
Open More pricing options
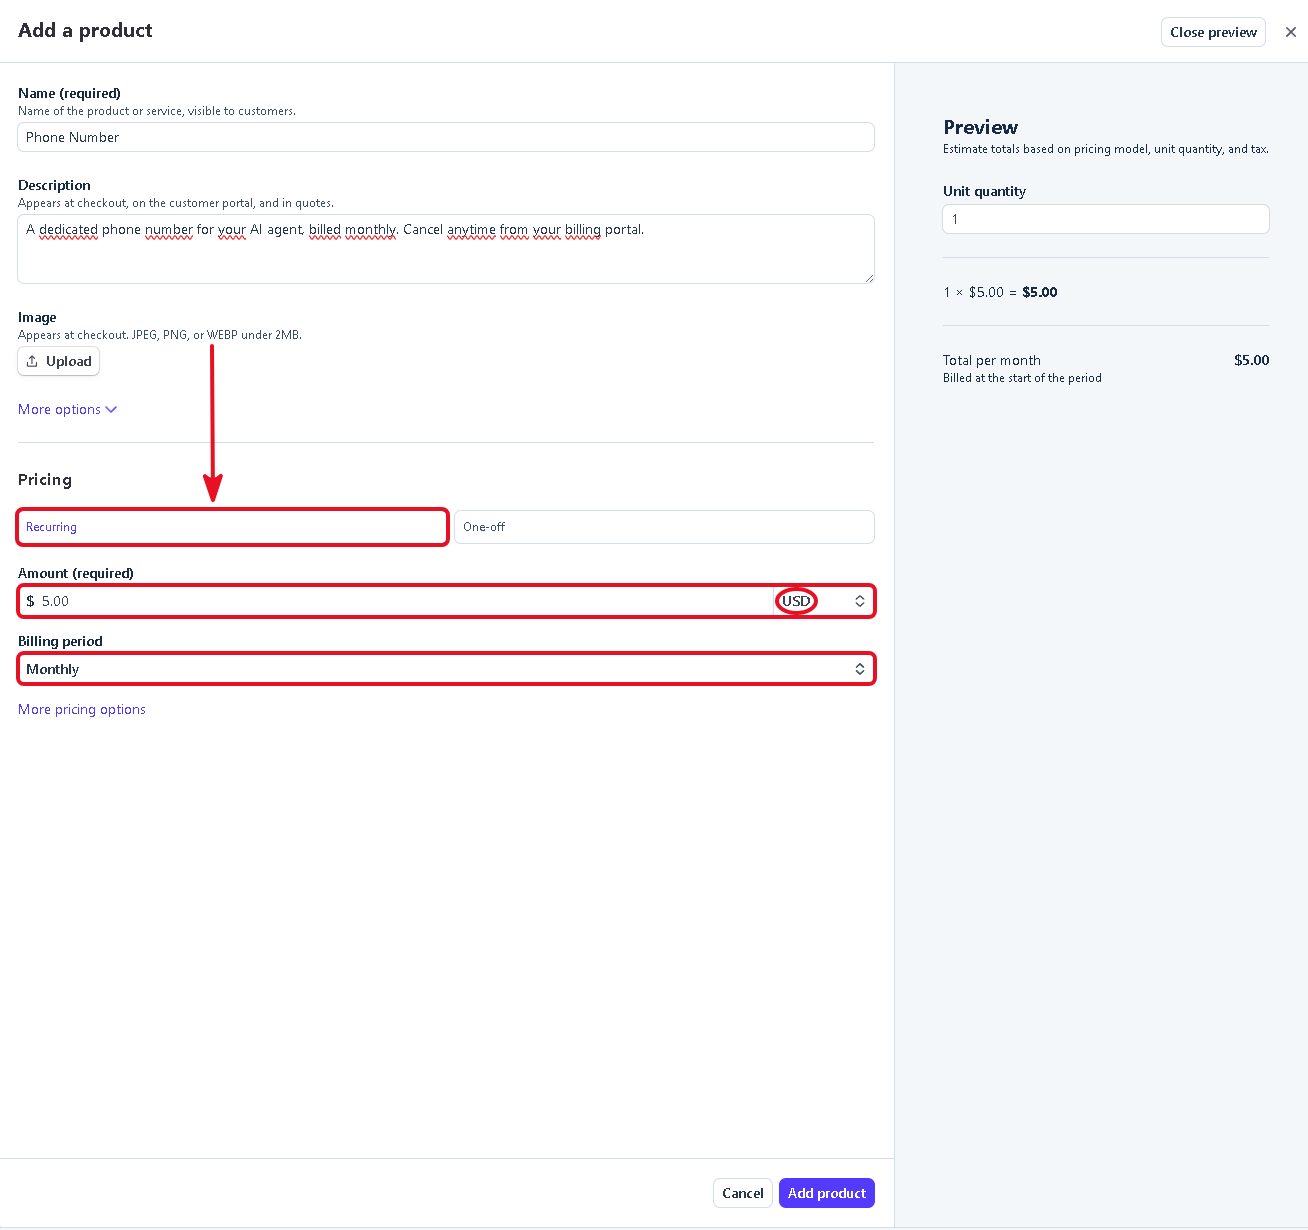click(x=82, y=709)
